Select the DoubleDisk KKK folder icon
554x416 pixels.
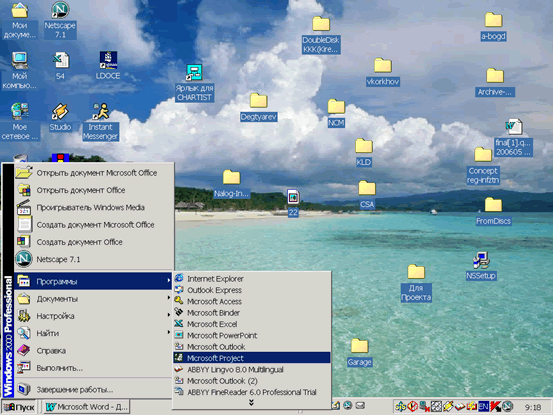(x=321, y=35)
